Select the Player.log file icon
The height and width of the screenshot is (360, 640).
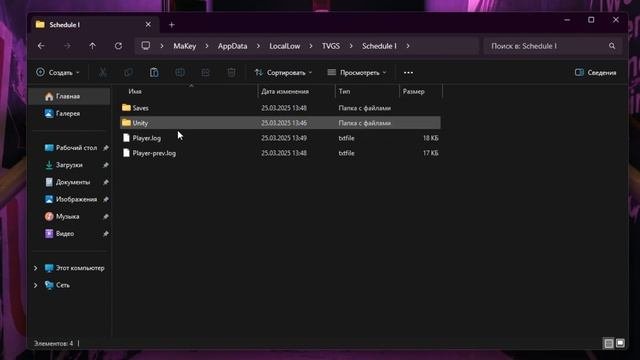[x=126, y=138]
